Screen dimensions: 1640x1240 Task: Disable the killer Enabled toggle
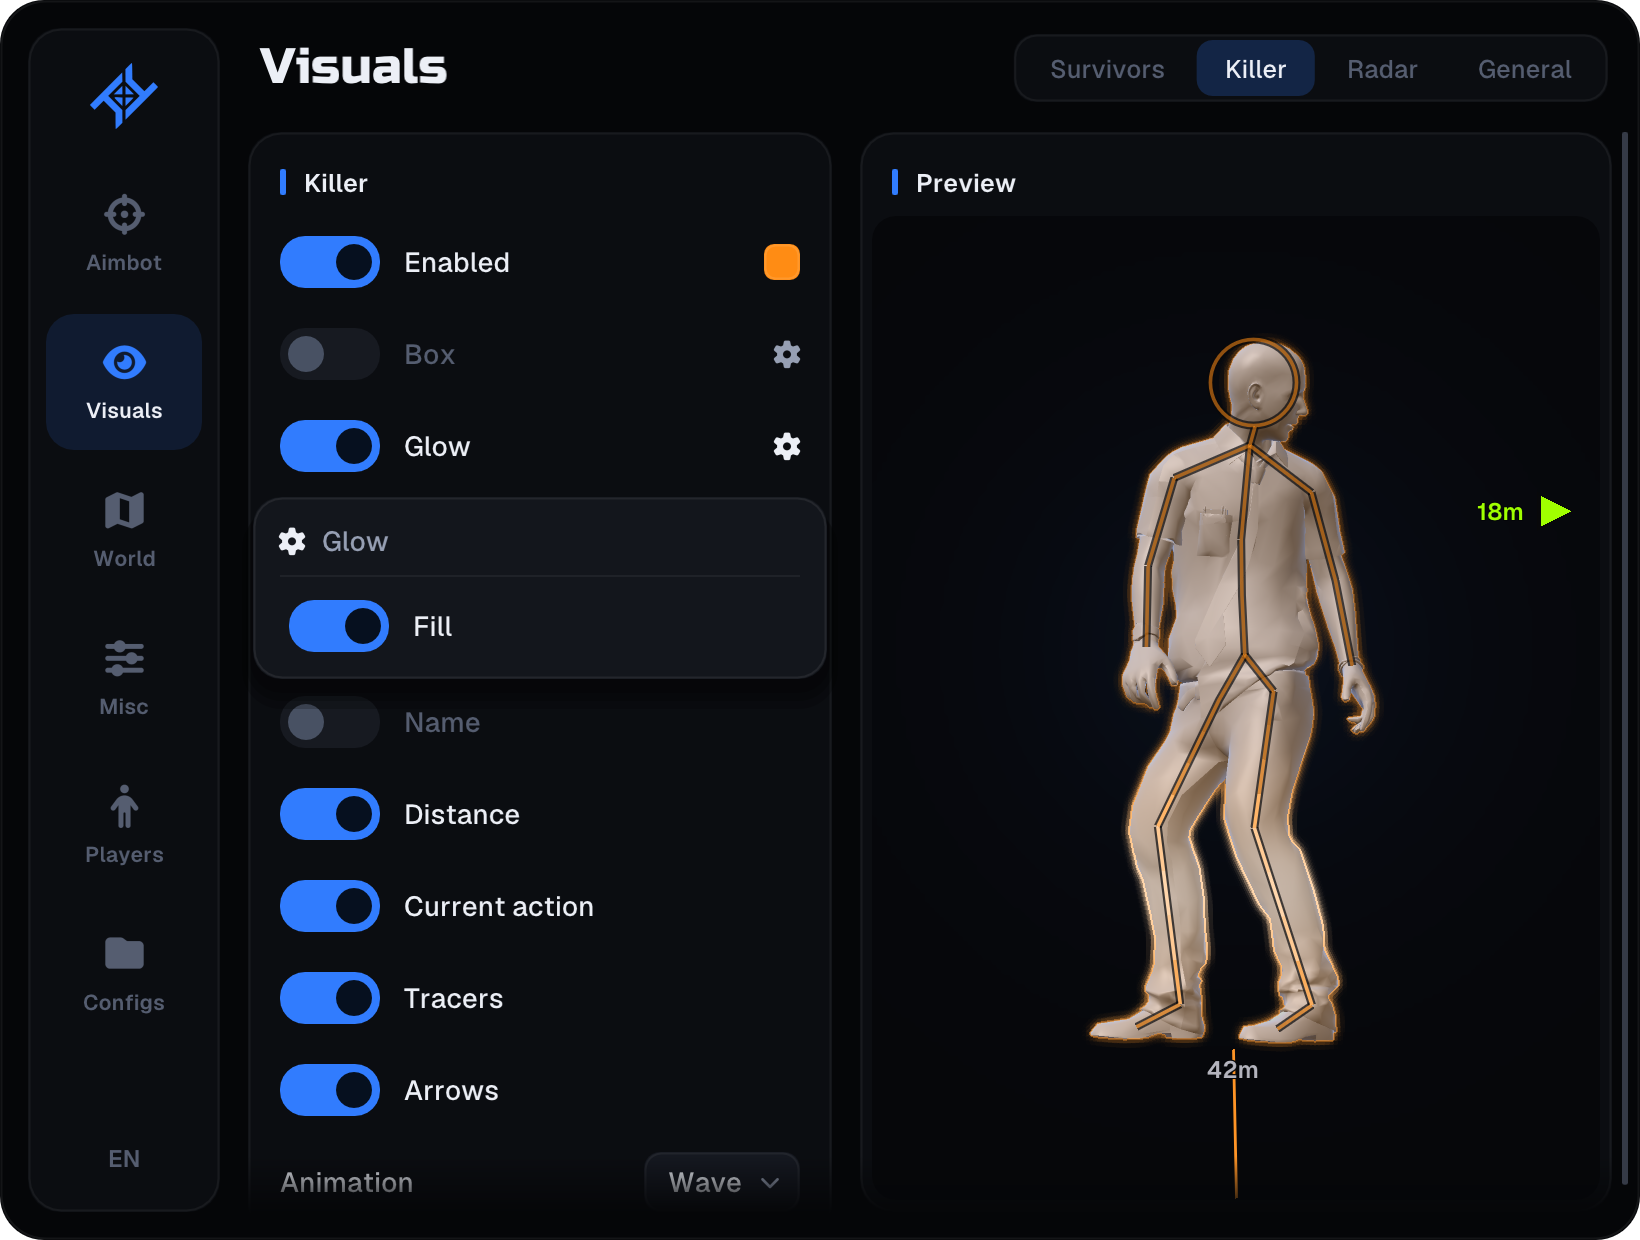(x=330, y=262)
